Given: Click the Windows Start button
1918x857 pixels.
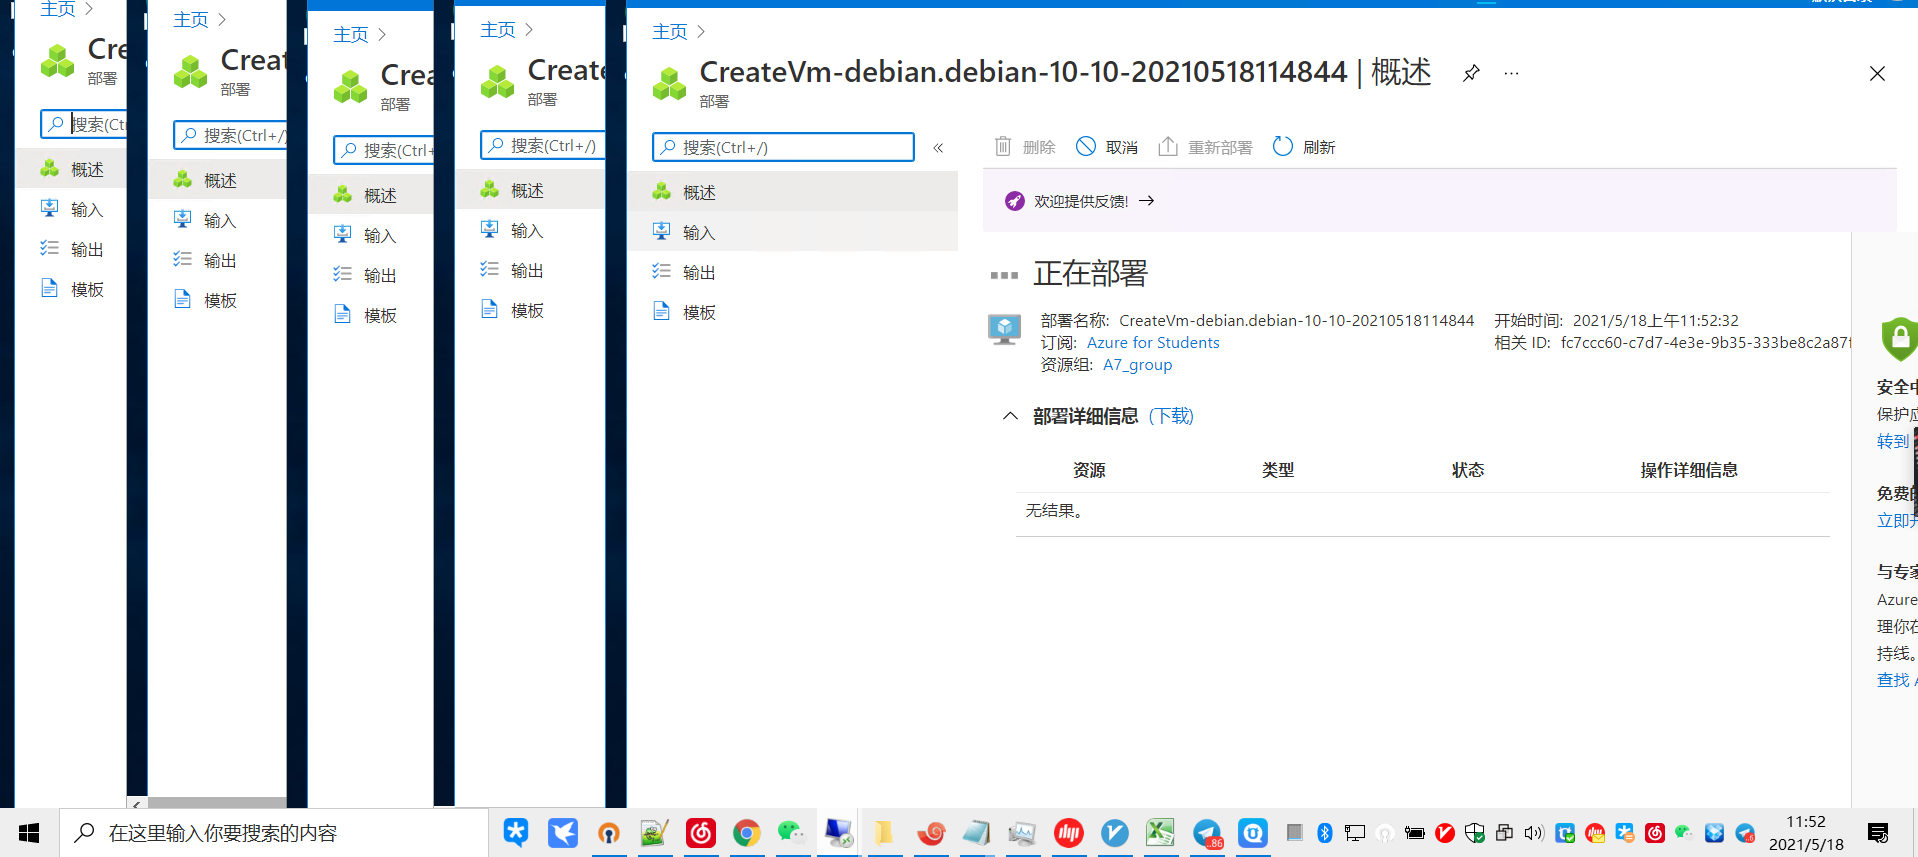Looking at the screenshot, I should coord(29,833).
